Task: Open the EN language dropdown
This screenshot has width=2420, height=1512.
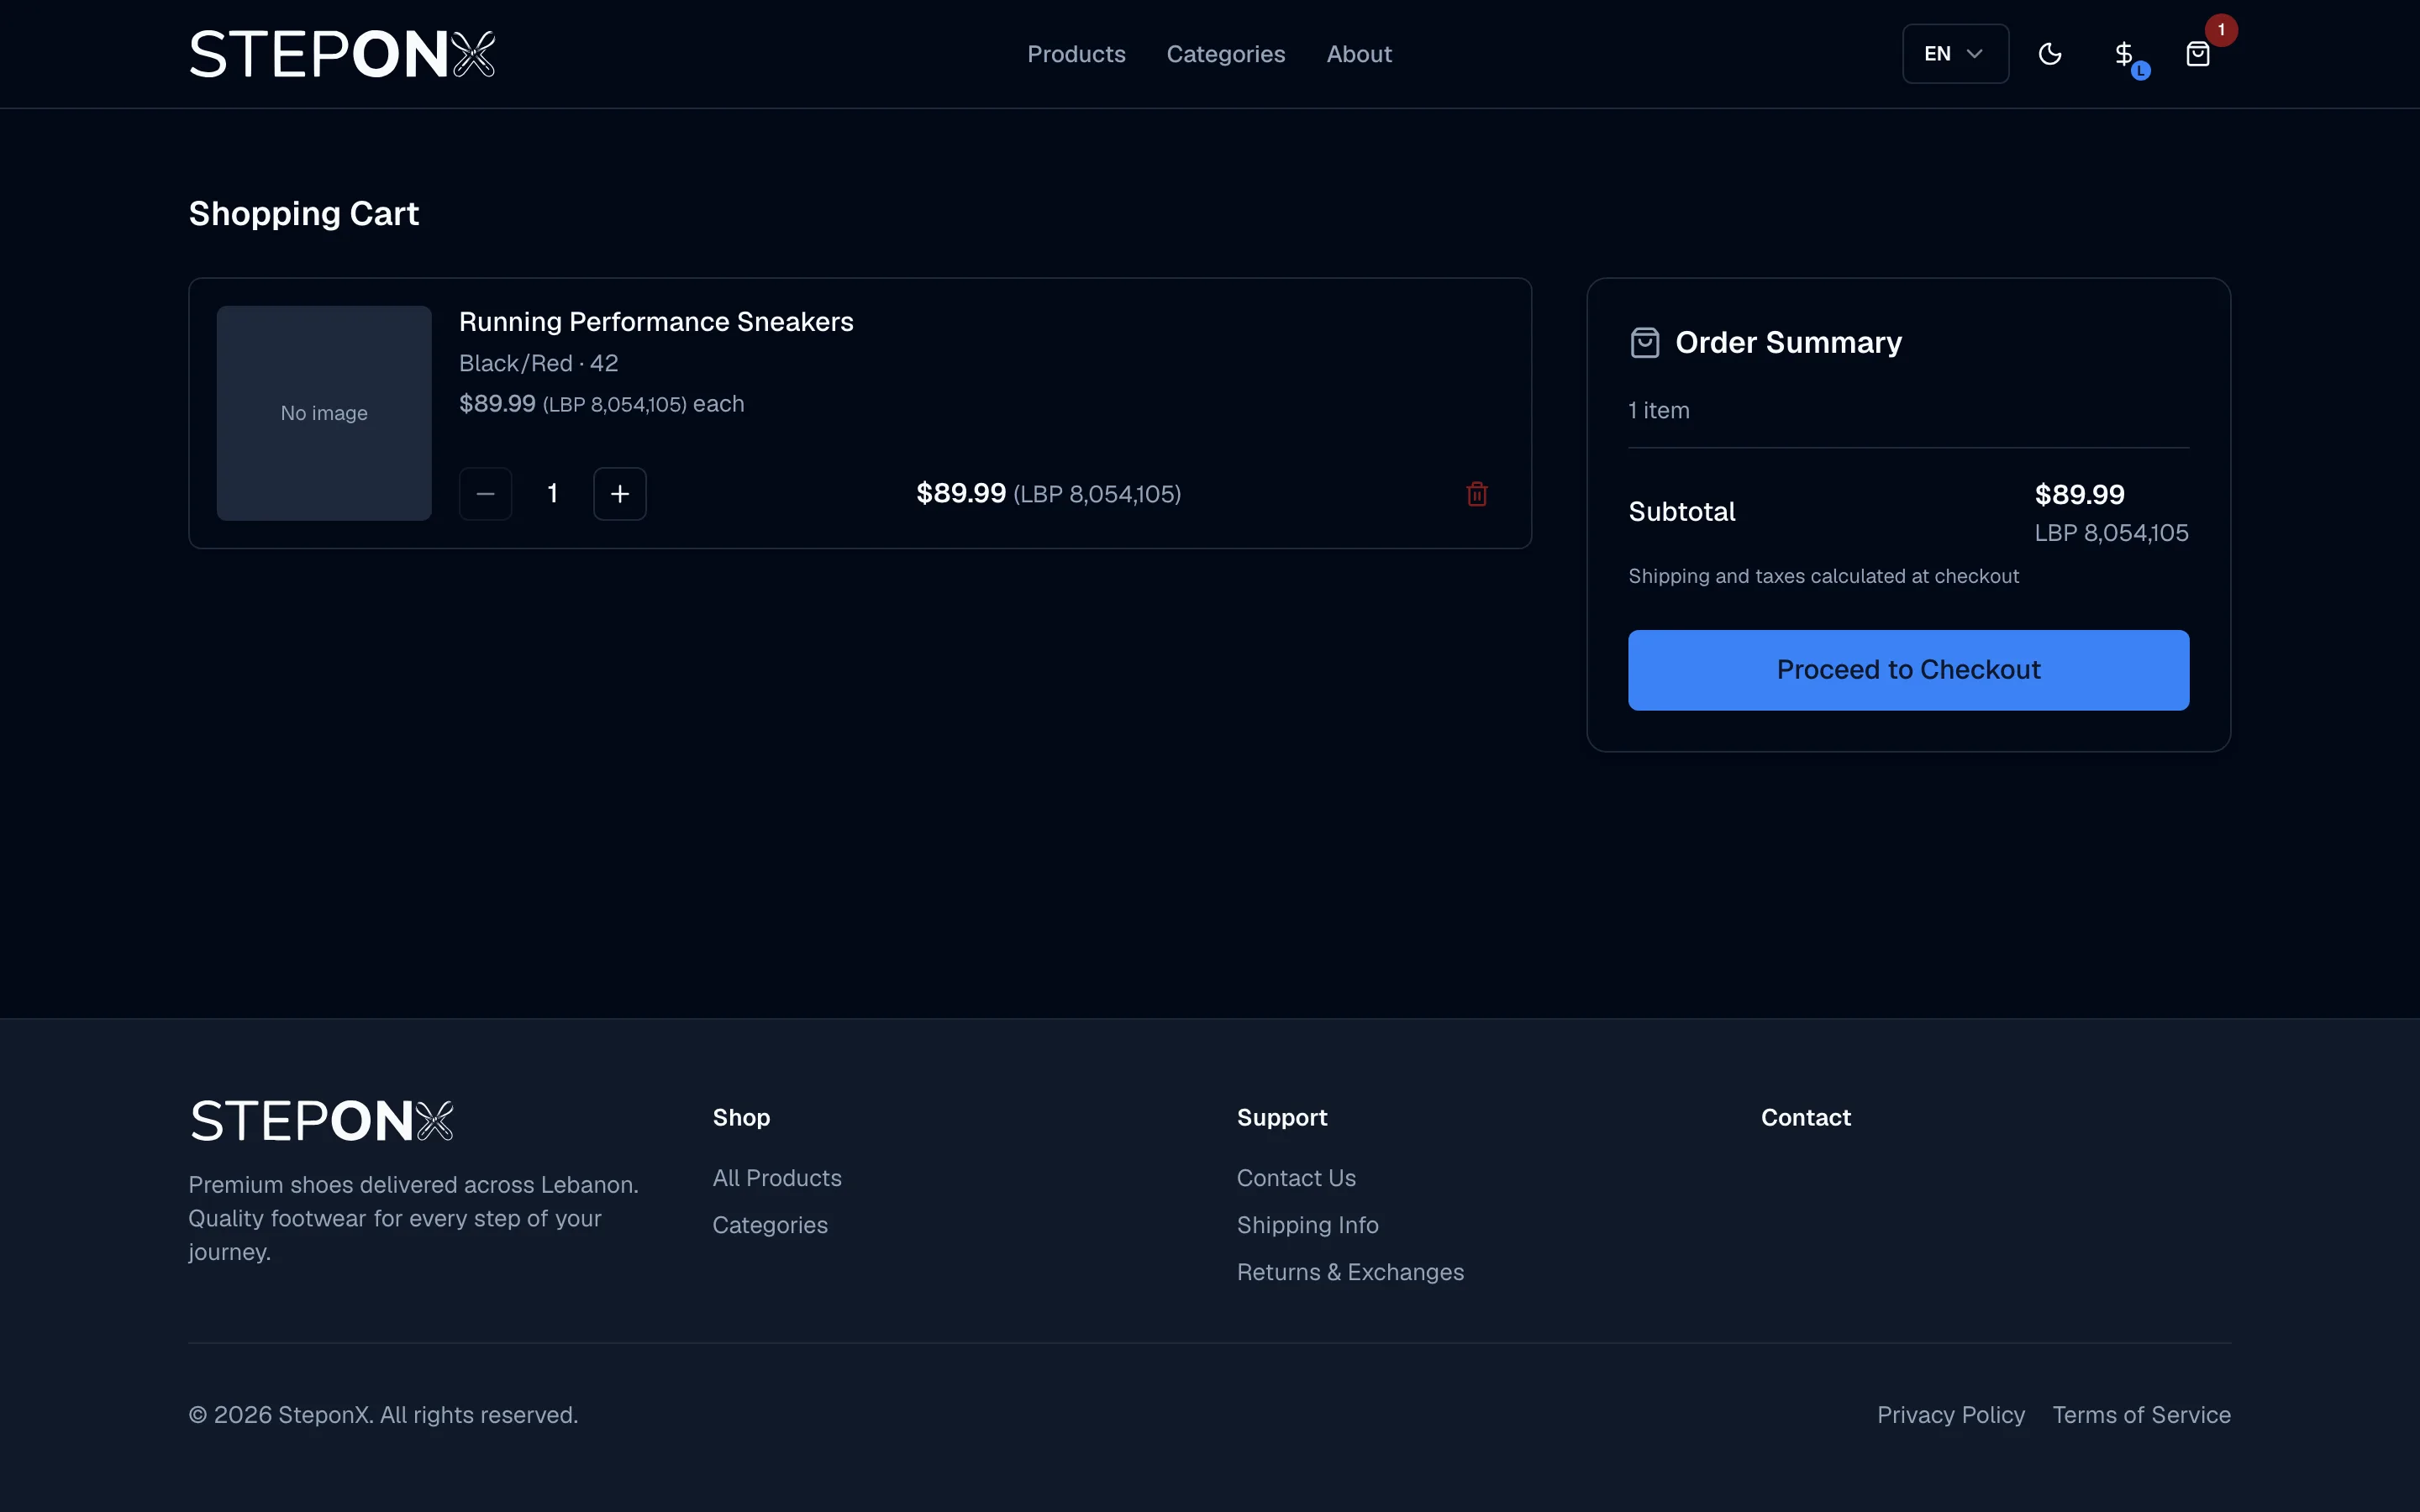Action: (x=1955, y=54)
